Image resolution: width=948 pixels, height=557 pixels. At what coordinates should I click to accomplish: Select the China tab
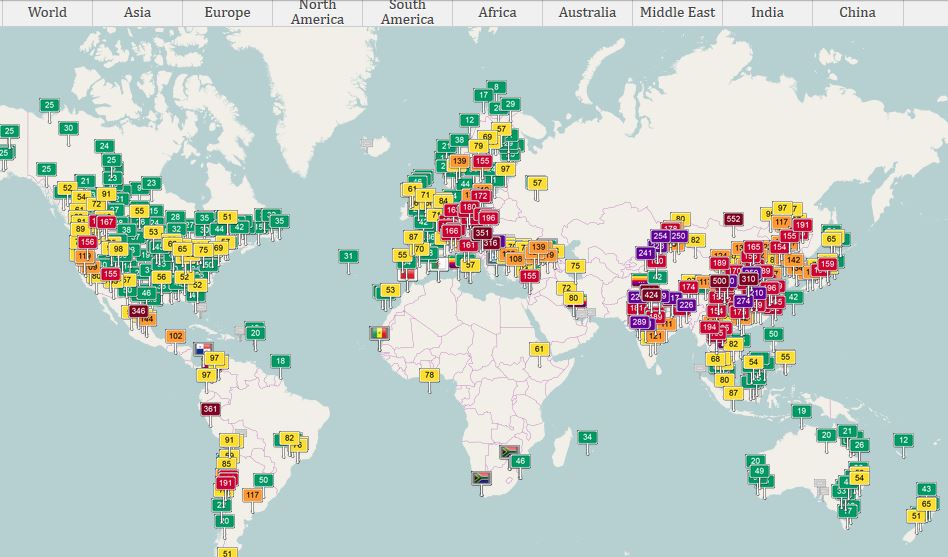(x=857, y=13)
